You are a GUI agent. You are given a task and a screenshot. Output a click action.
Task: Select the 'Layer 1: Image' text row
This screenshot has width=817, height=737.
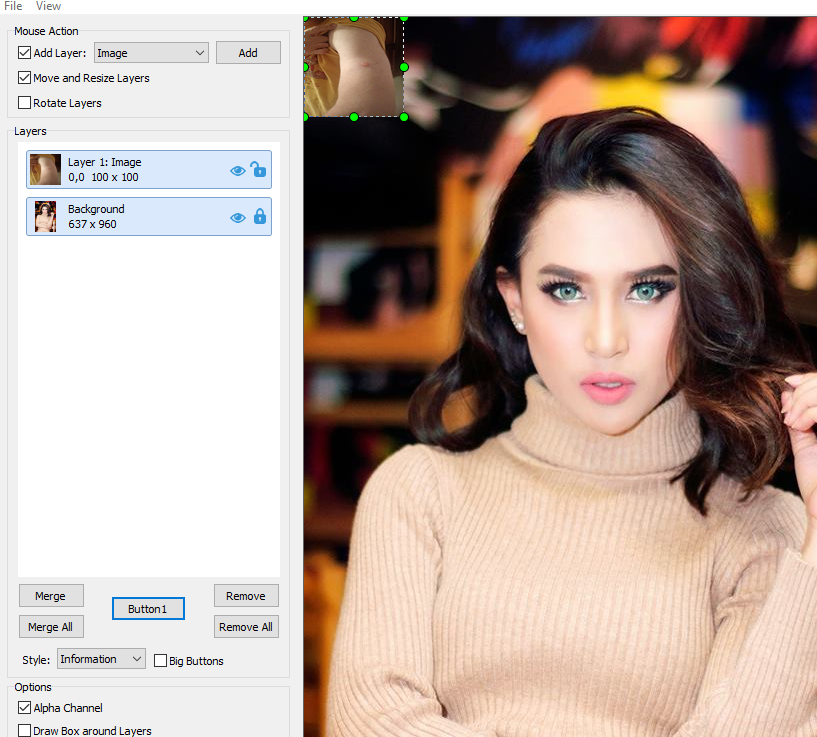(104, 162)
